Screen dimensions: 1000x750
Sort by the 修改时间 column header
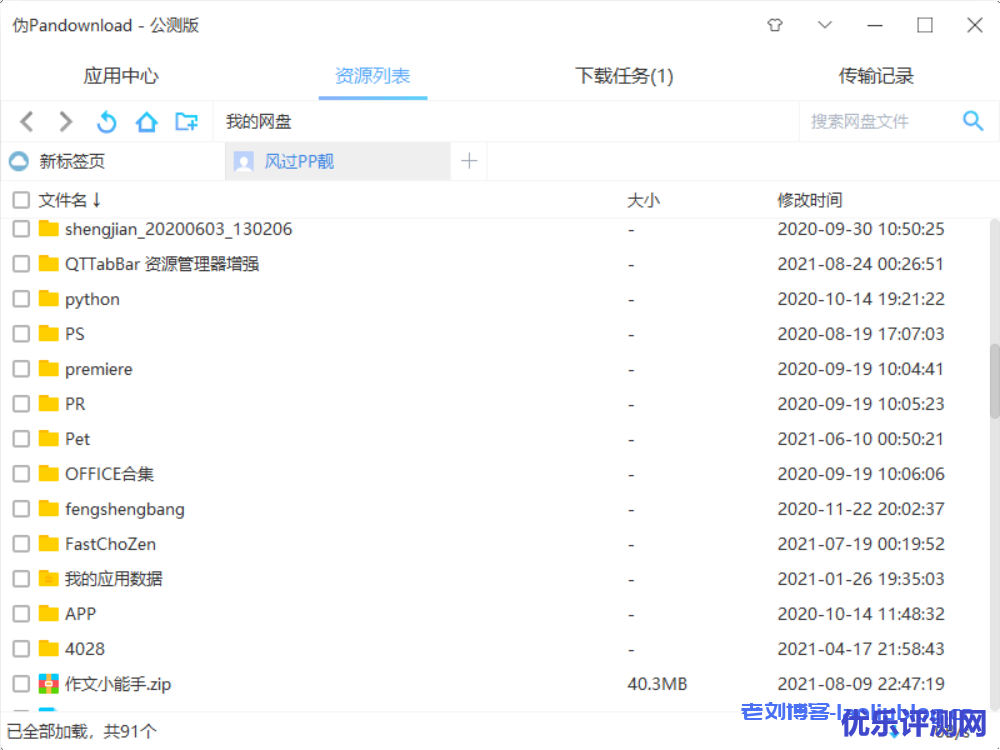click(x=810, y=200)
